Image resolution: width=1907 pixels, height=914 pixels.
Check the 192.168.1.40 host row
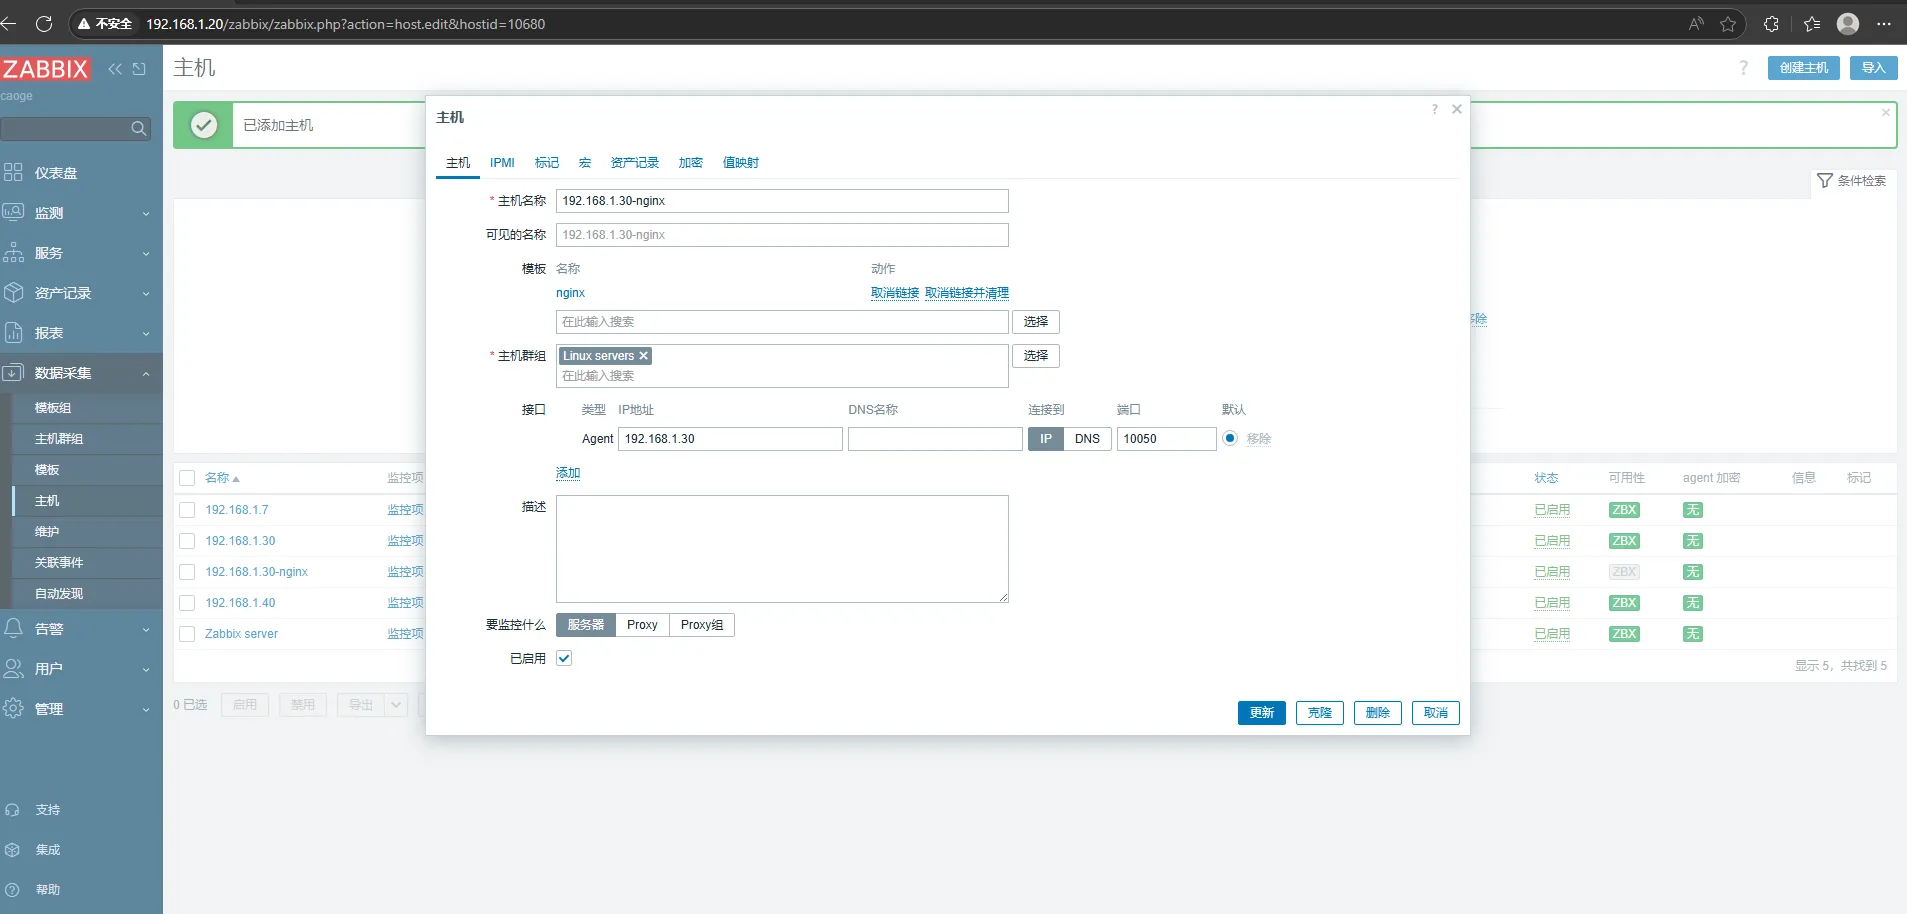coord(187,603)
